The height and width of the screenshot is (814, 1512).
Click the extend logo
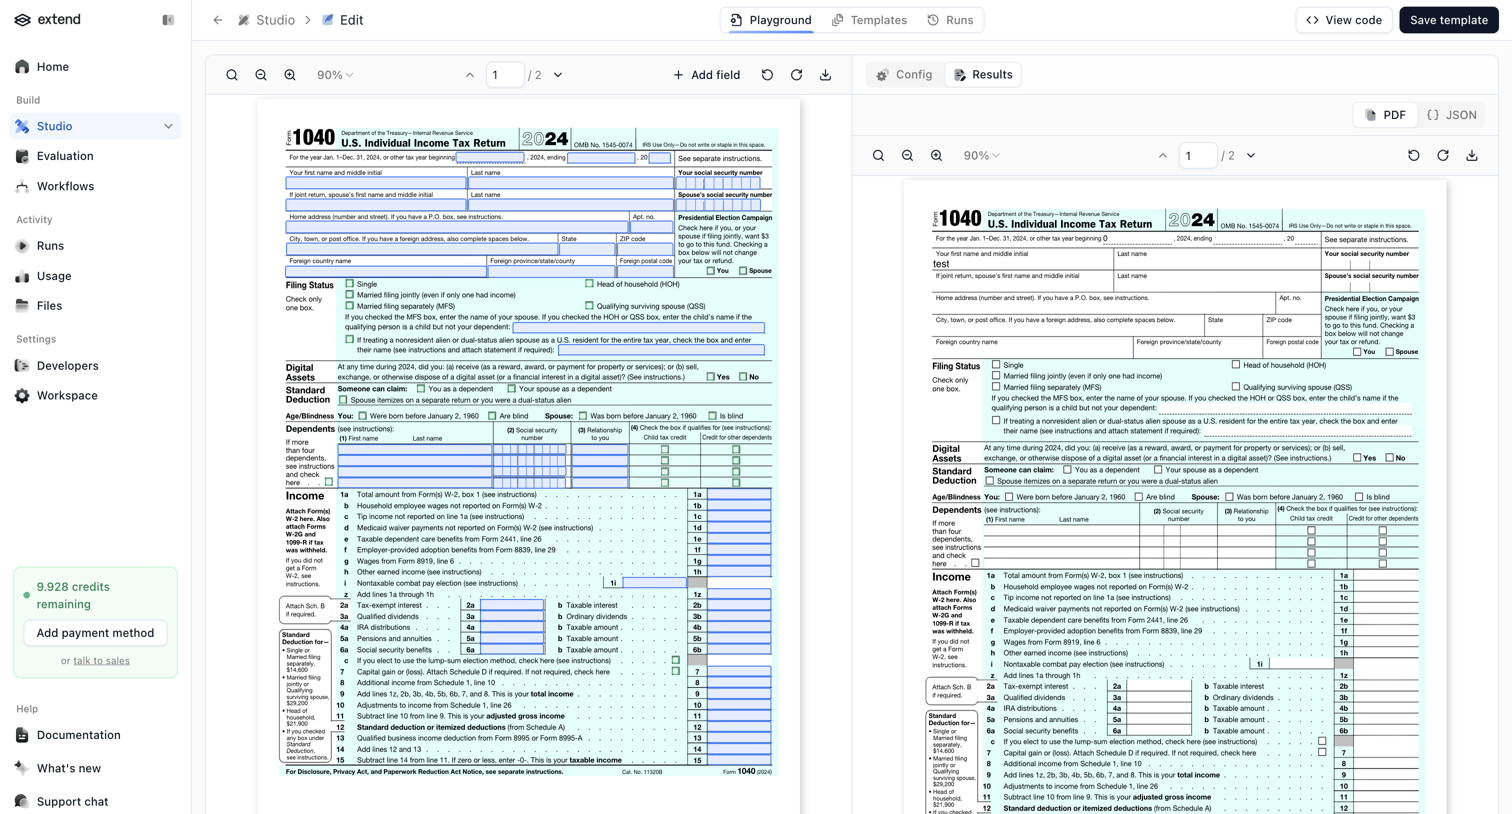(x=48, y=20)
